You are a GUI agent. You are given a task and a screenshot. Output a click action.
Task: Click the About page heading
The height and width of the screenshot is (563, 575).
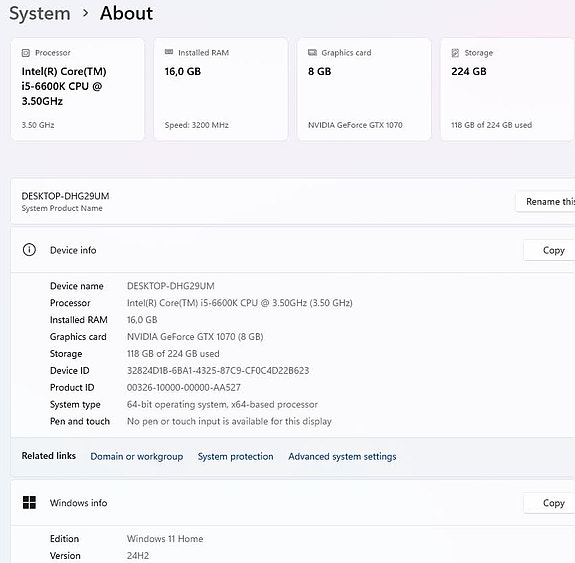click(x=127, y=13)
